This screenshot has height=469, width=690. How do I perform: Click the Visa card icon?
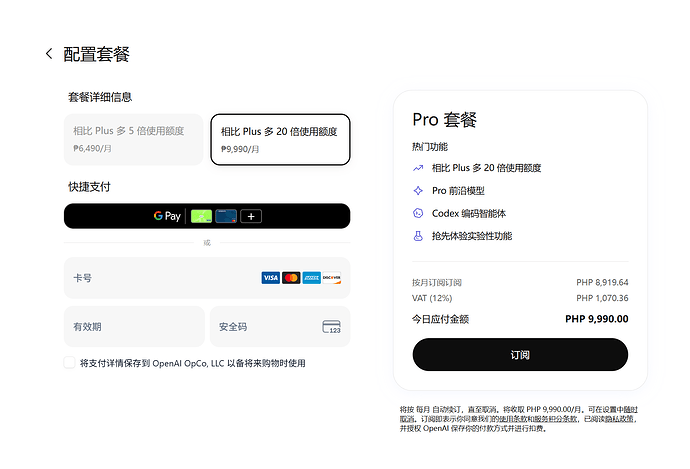[x=271, y=278]
